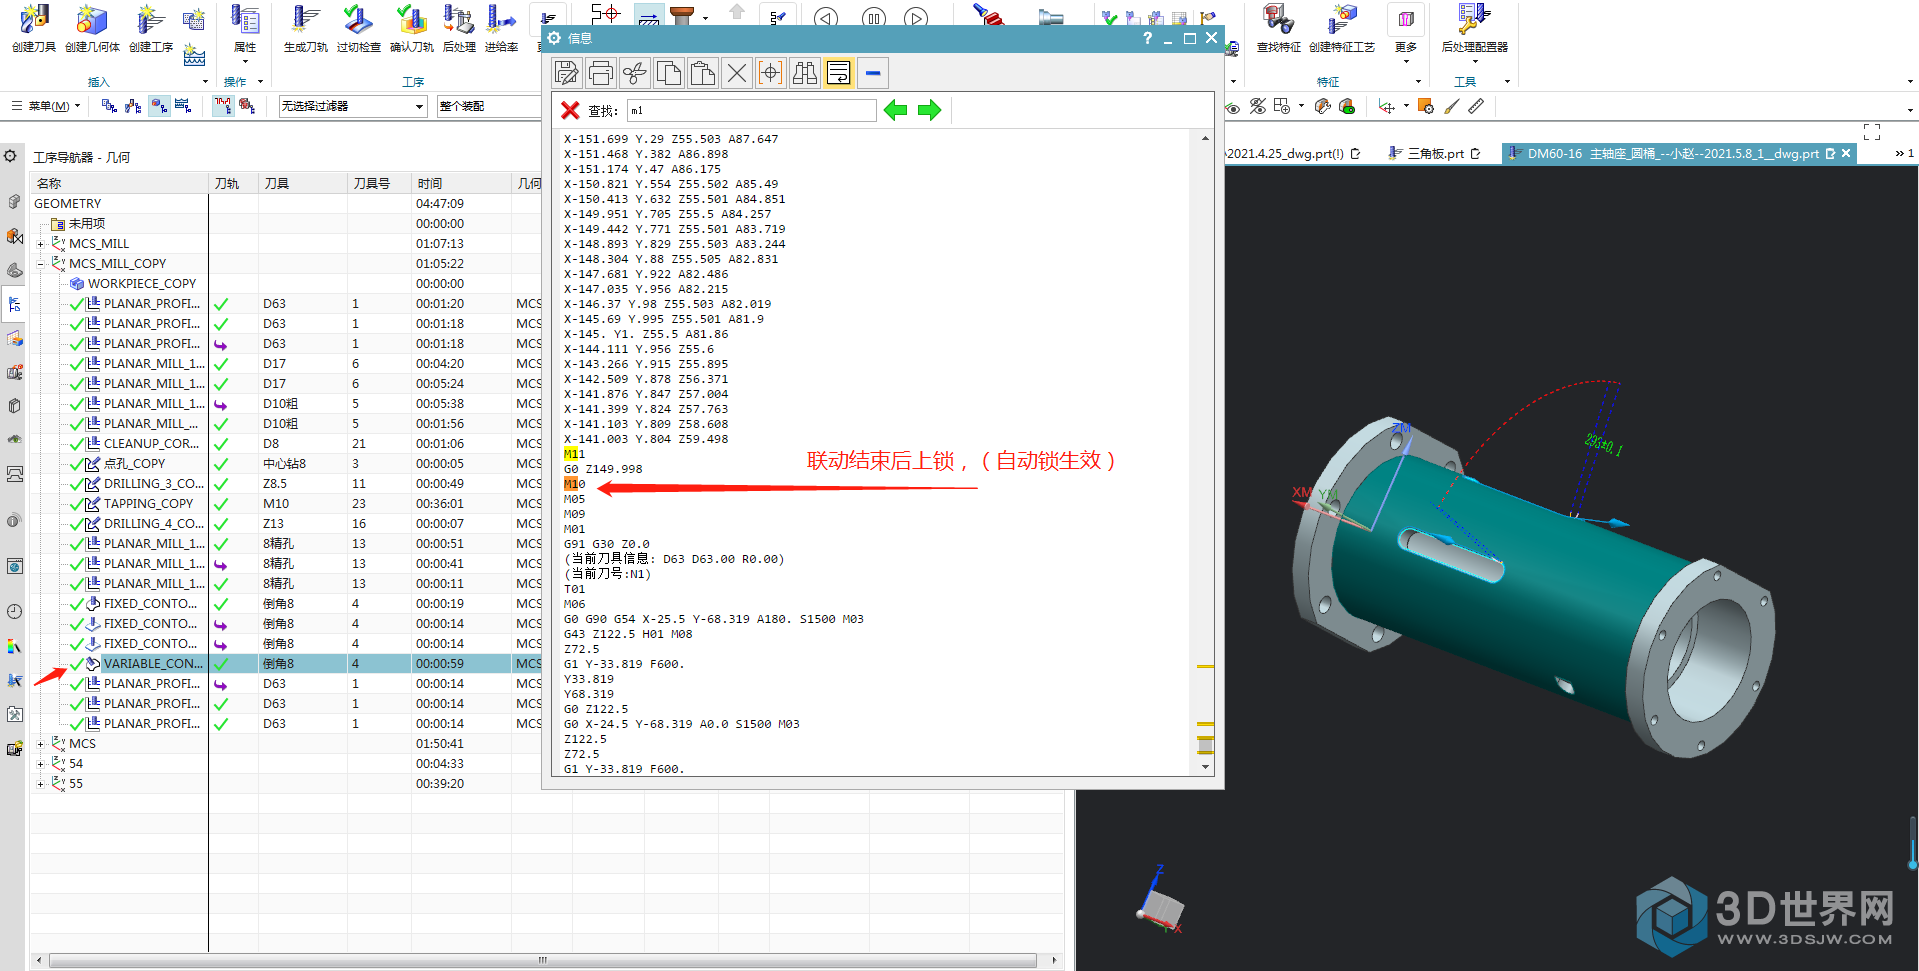Click the Post Process (后处理) icon
Viewport: 1919px width, 971px height.
click(x=459, y=20)
